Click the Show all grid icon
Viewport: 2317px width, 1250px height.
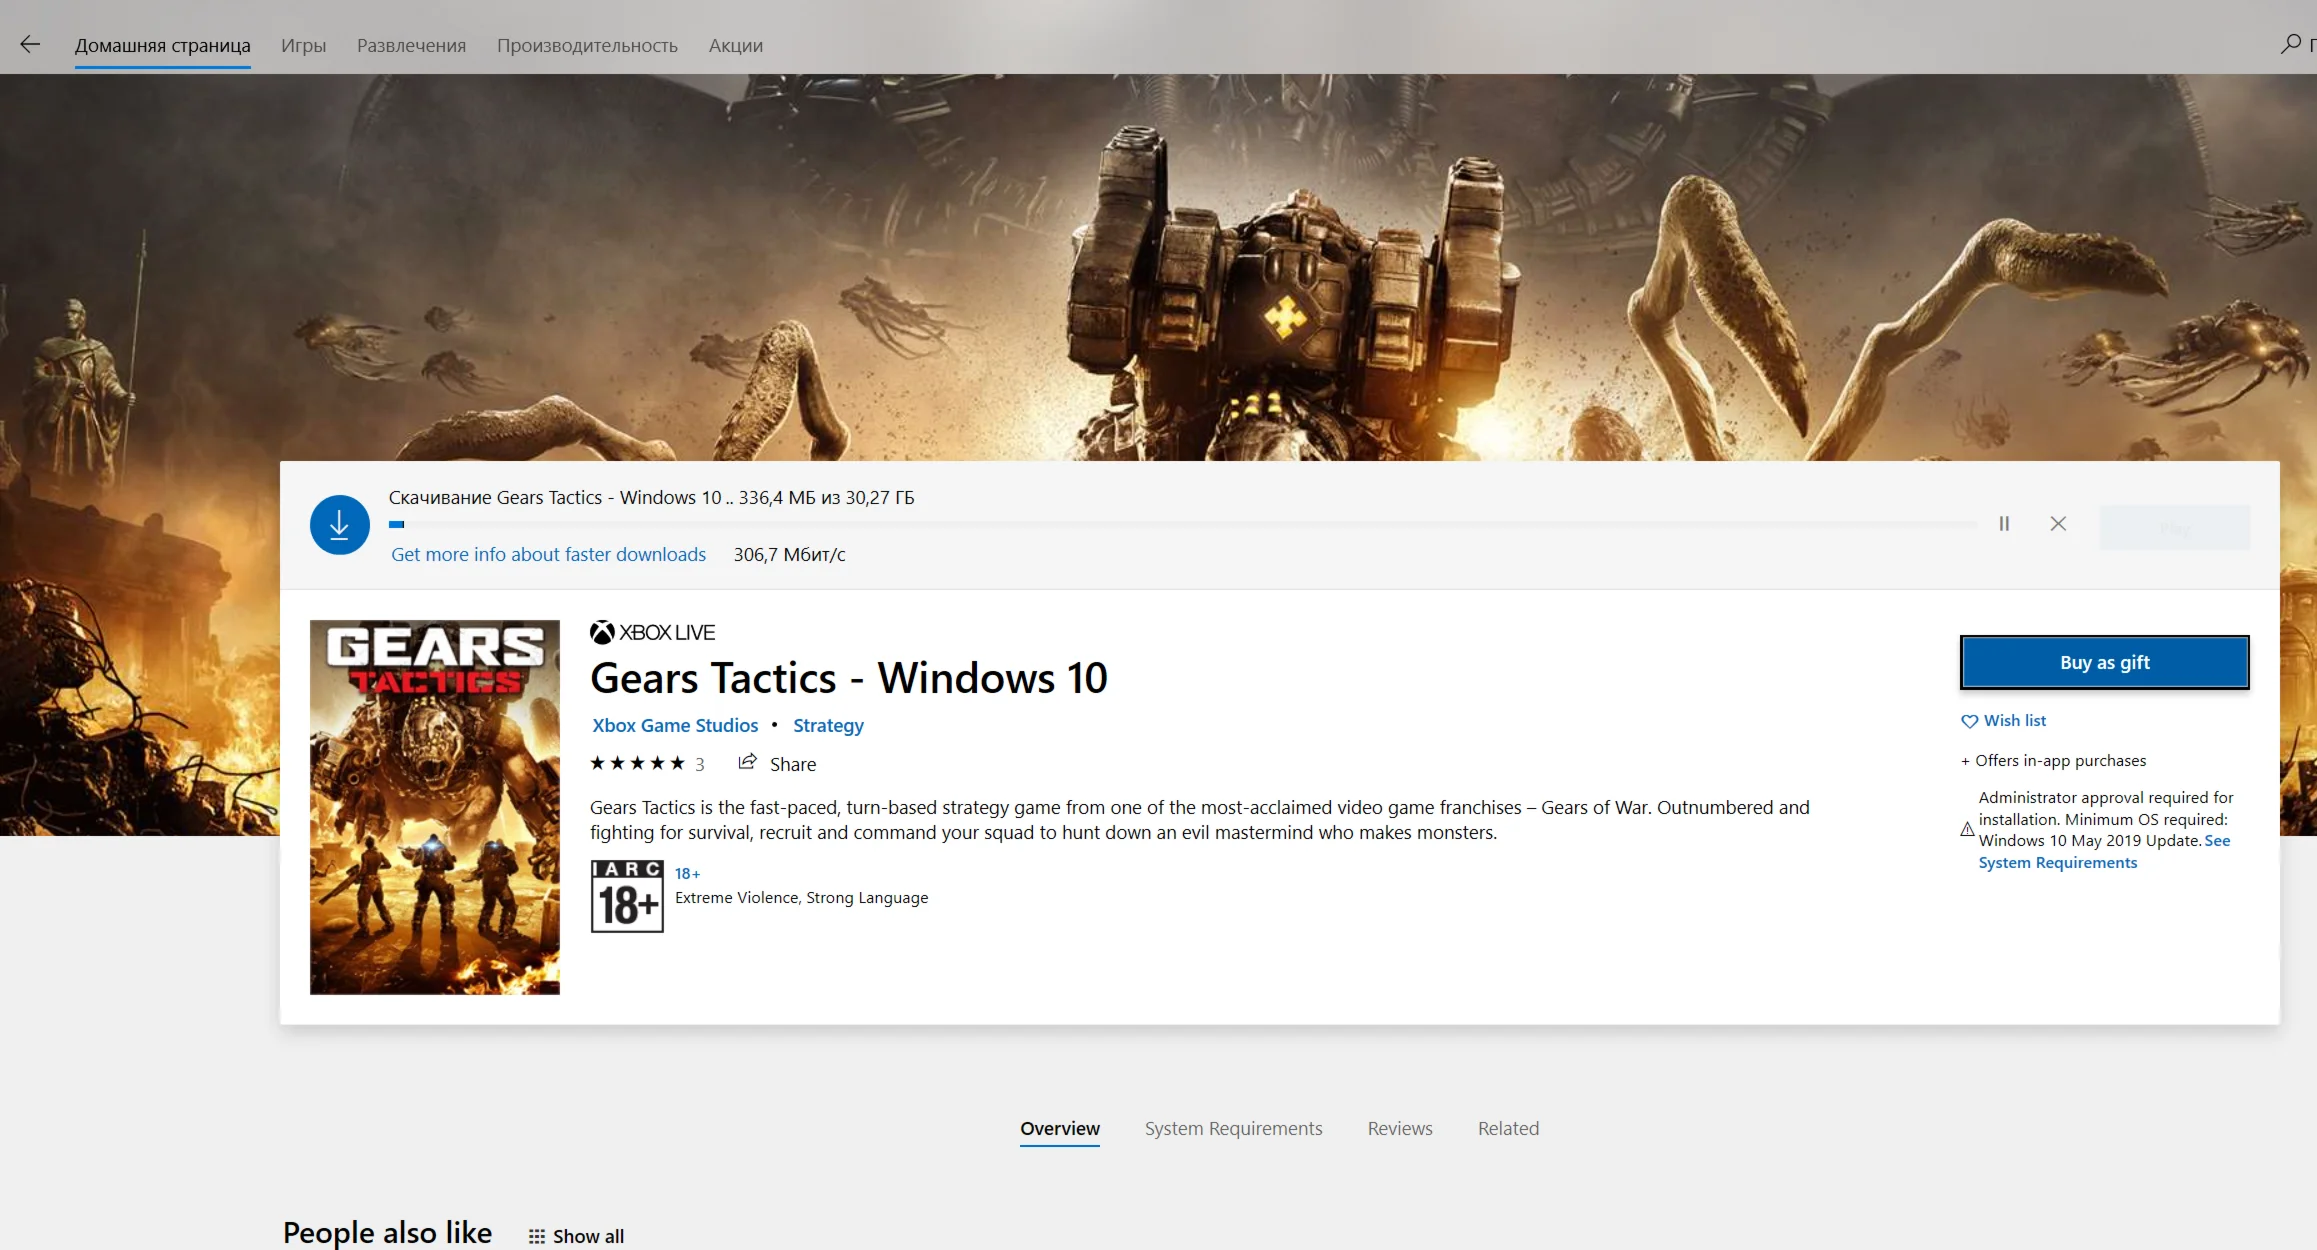[x=537, y=1236]
